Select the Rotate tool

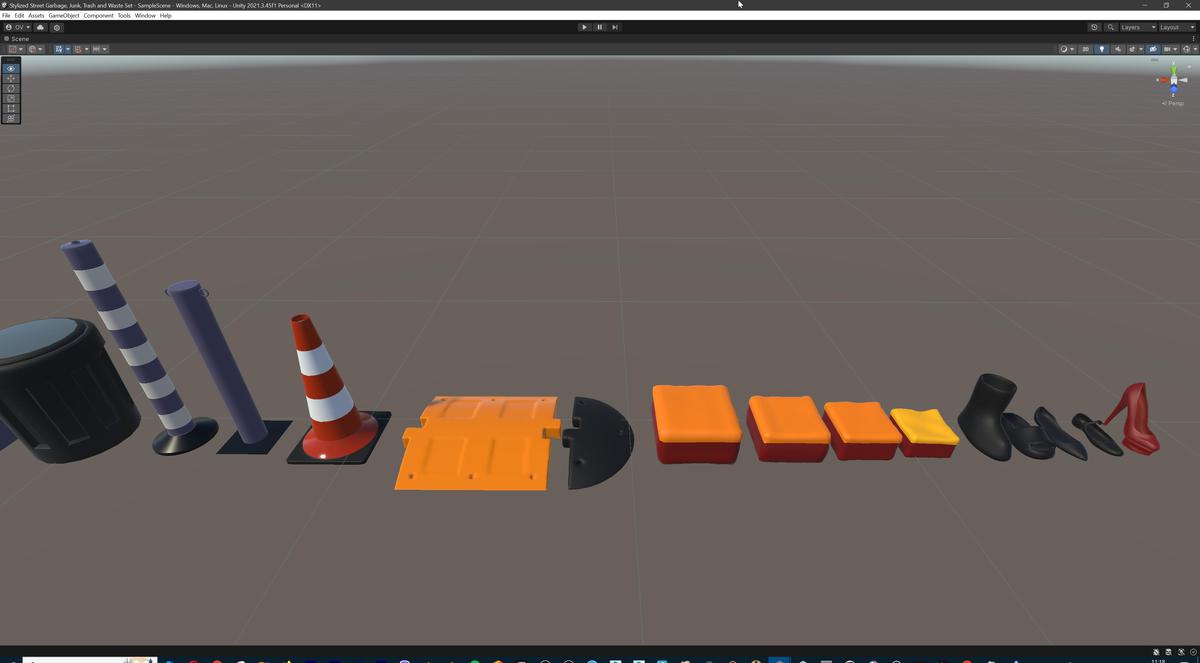tap(10, 88)
